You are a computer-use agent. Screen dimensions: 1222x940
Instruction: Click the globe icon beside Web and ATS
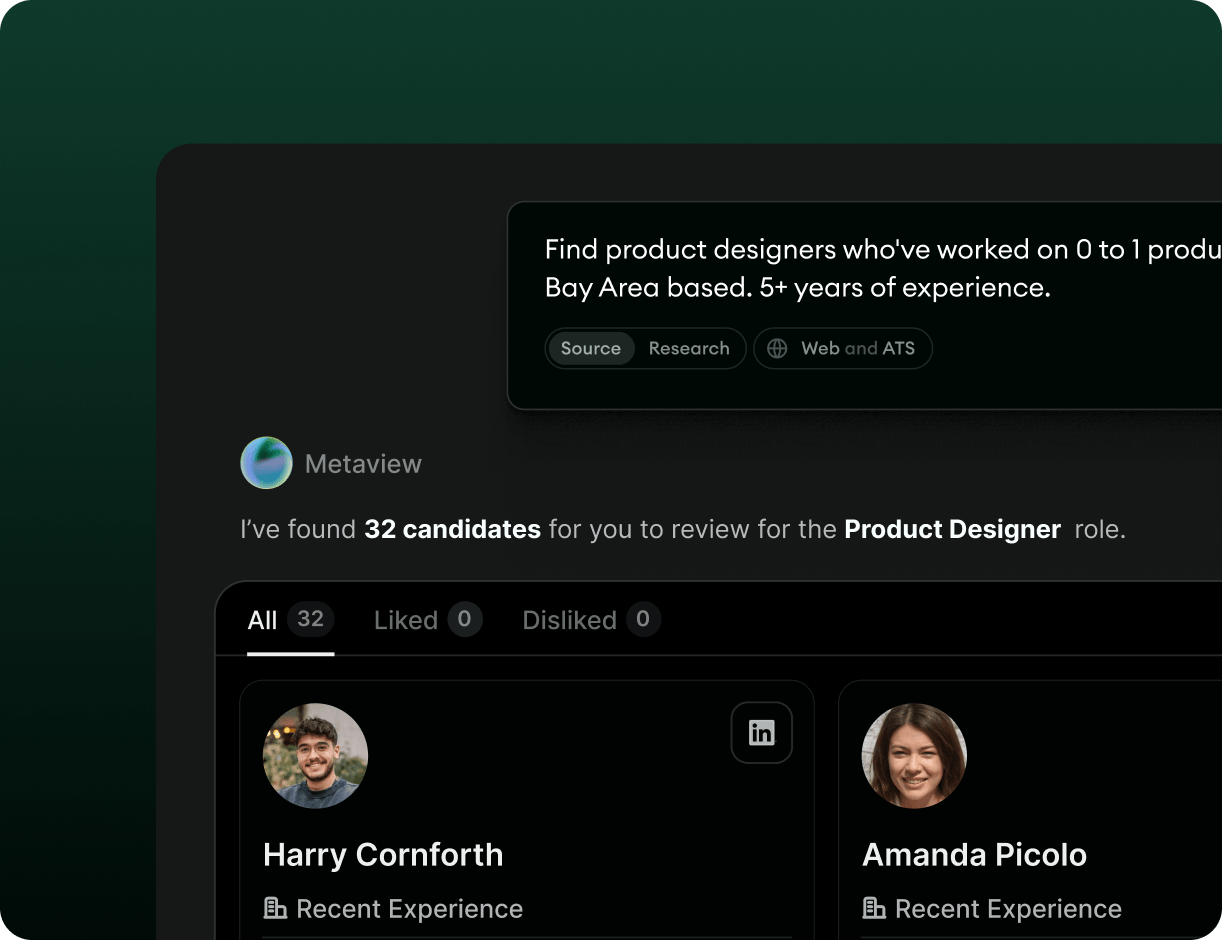[777, 349]
